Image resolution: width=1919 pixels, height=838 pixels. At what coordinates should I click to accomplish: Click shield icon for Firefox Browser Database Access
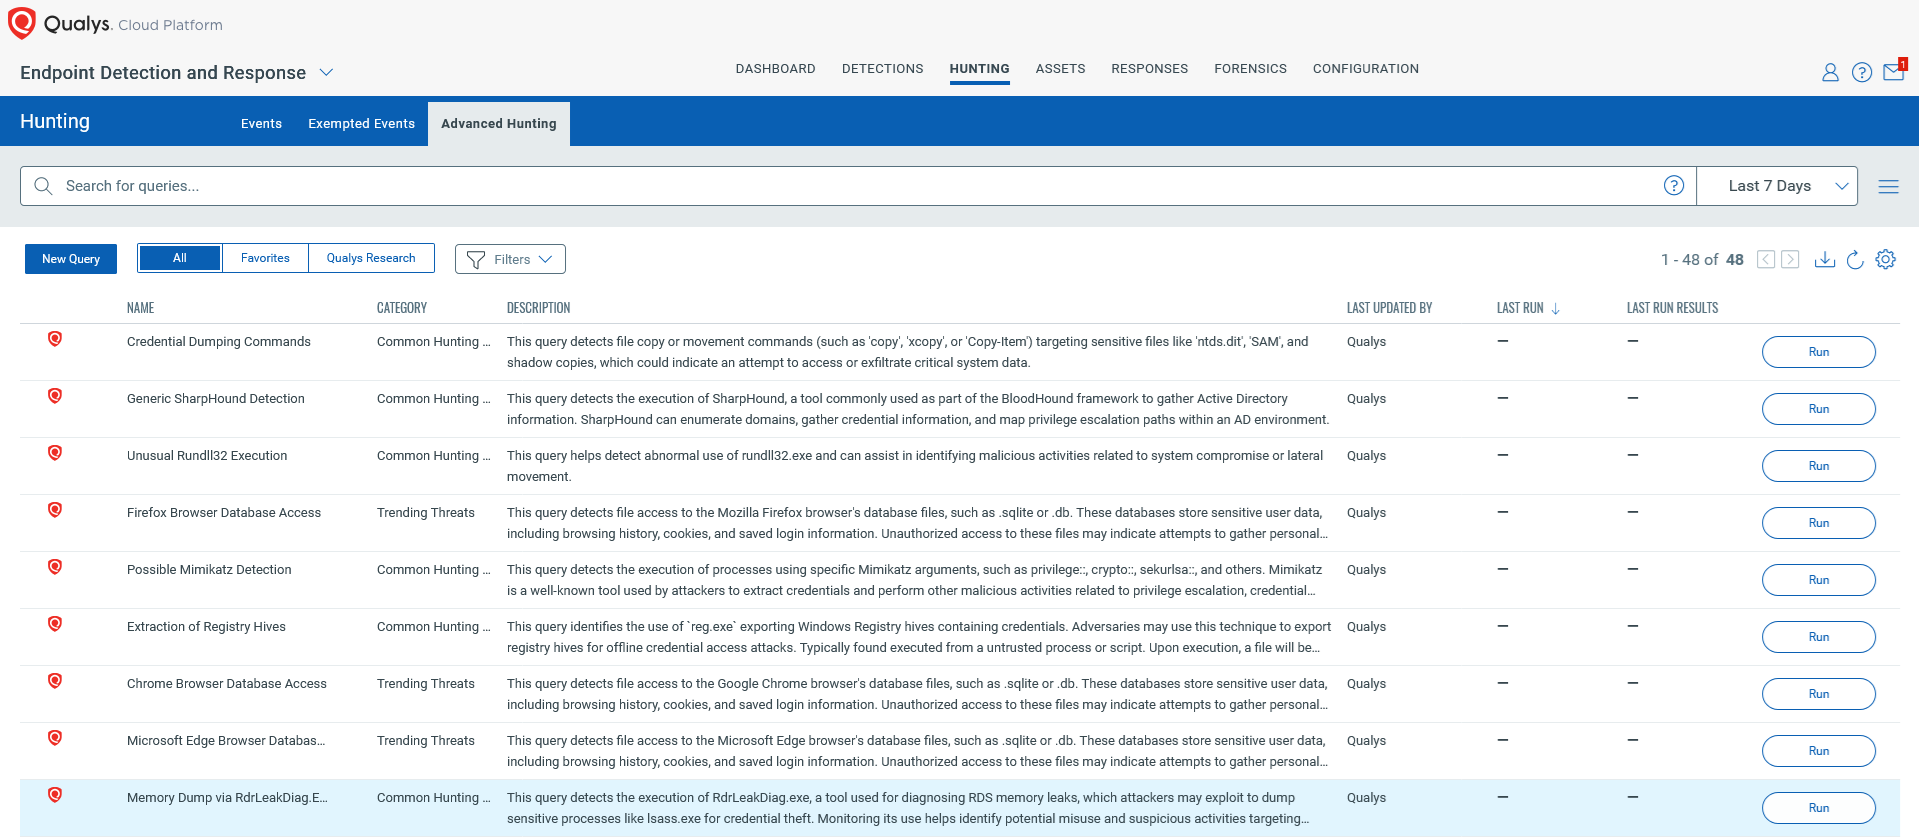(x=55, y=510)
